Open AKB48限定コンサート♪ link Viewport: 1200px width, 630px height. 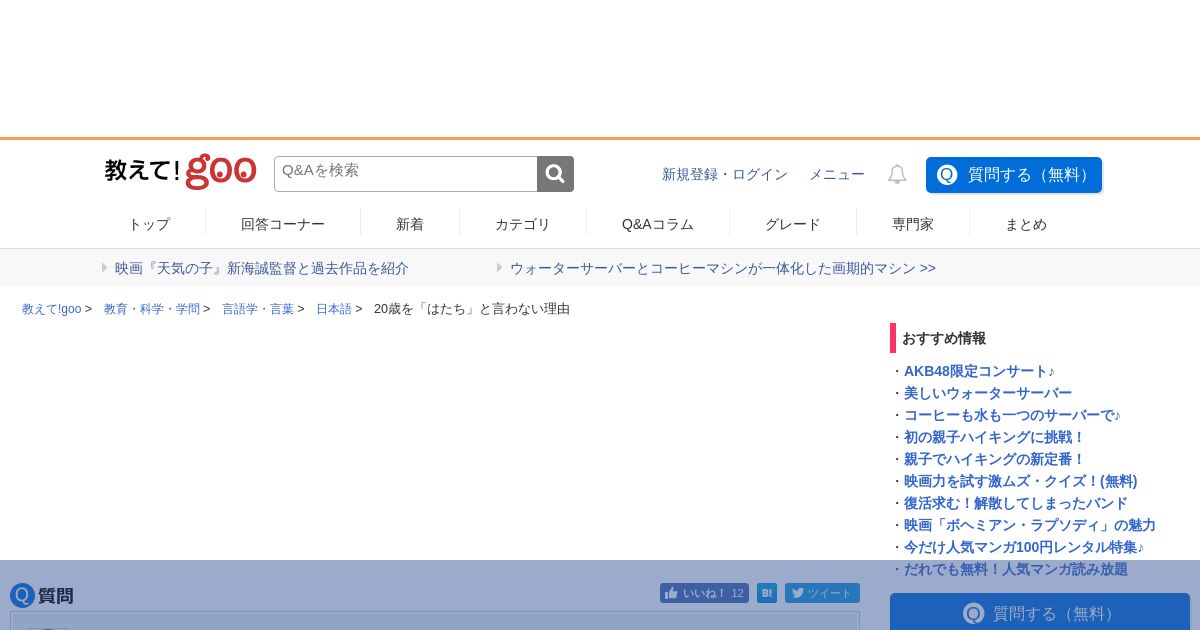point(979,371)
